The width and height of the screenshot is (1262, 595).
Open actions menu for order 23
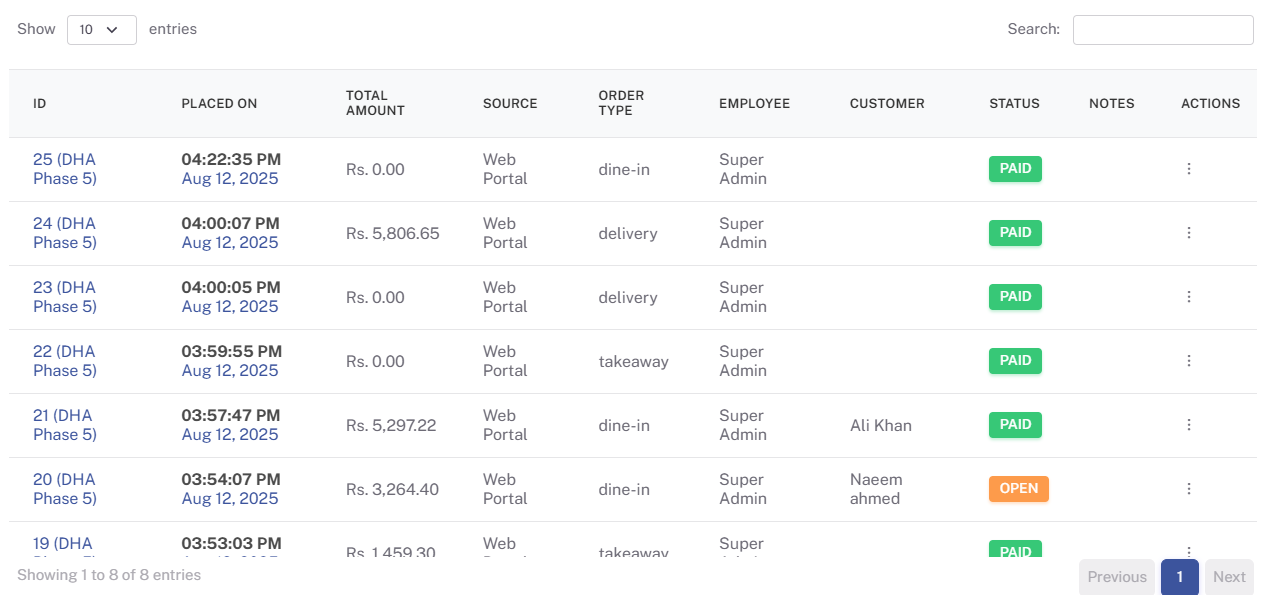click(x=1189, y=297)
